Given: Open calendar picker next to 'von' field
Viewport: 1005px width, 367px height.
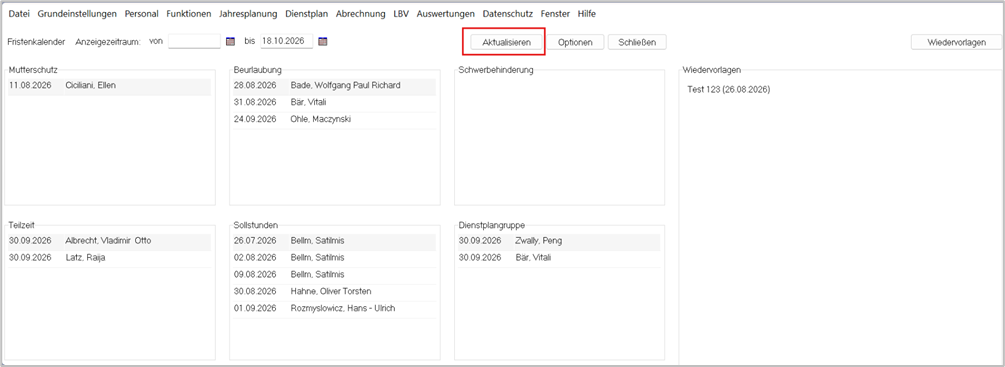Looking at the screenshot, I should click(231, 42).
